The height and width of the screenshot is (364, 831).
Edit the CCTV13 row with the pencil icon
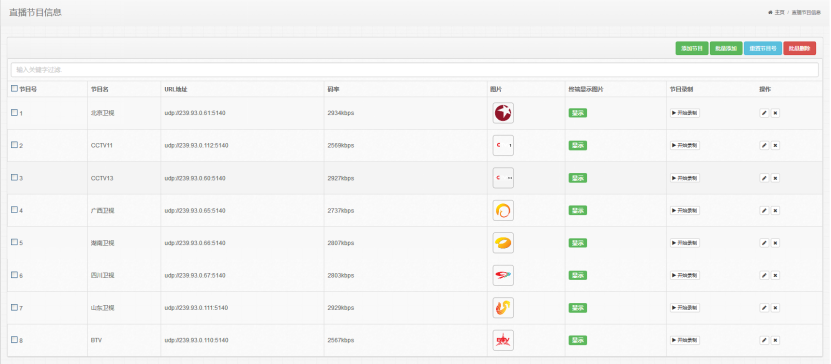(764, 178)
